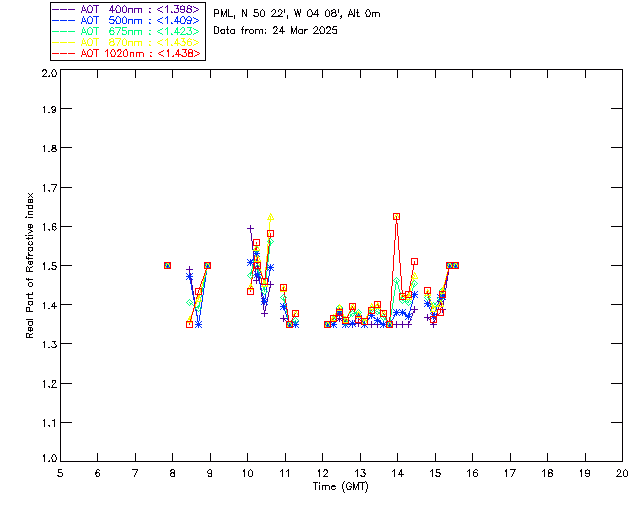Click the hour 9 x-axis tick label
The image size is (640, 512).
[210, 473]
